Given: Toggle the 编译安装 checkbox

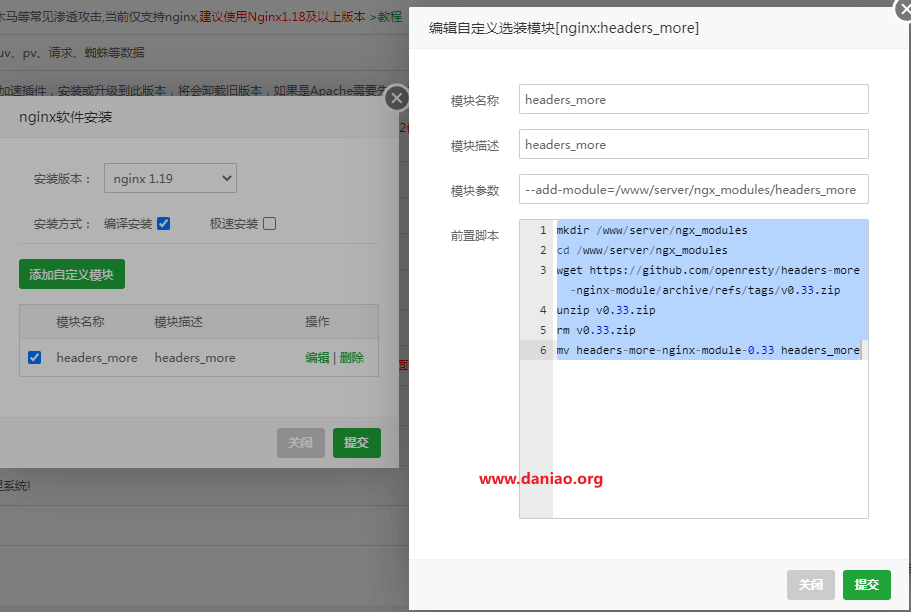Looking at the screenshot, I should [164, 224].
